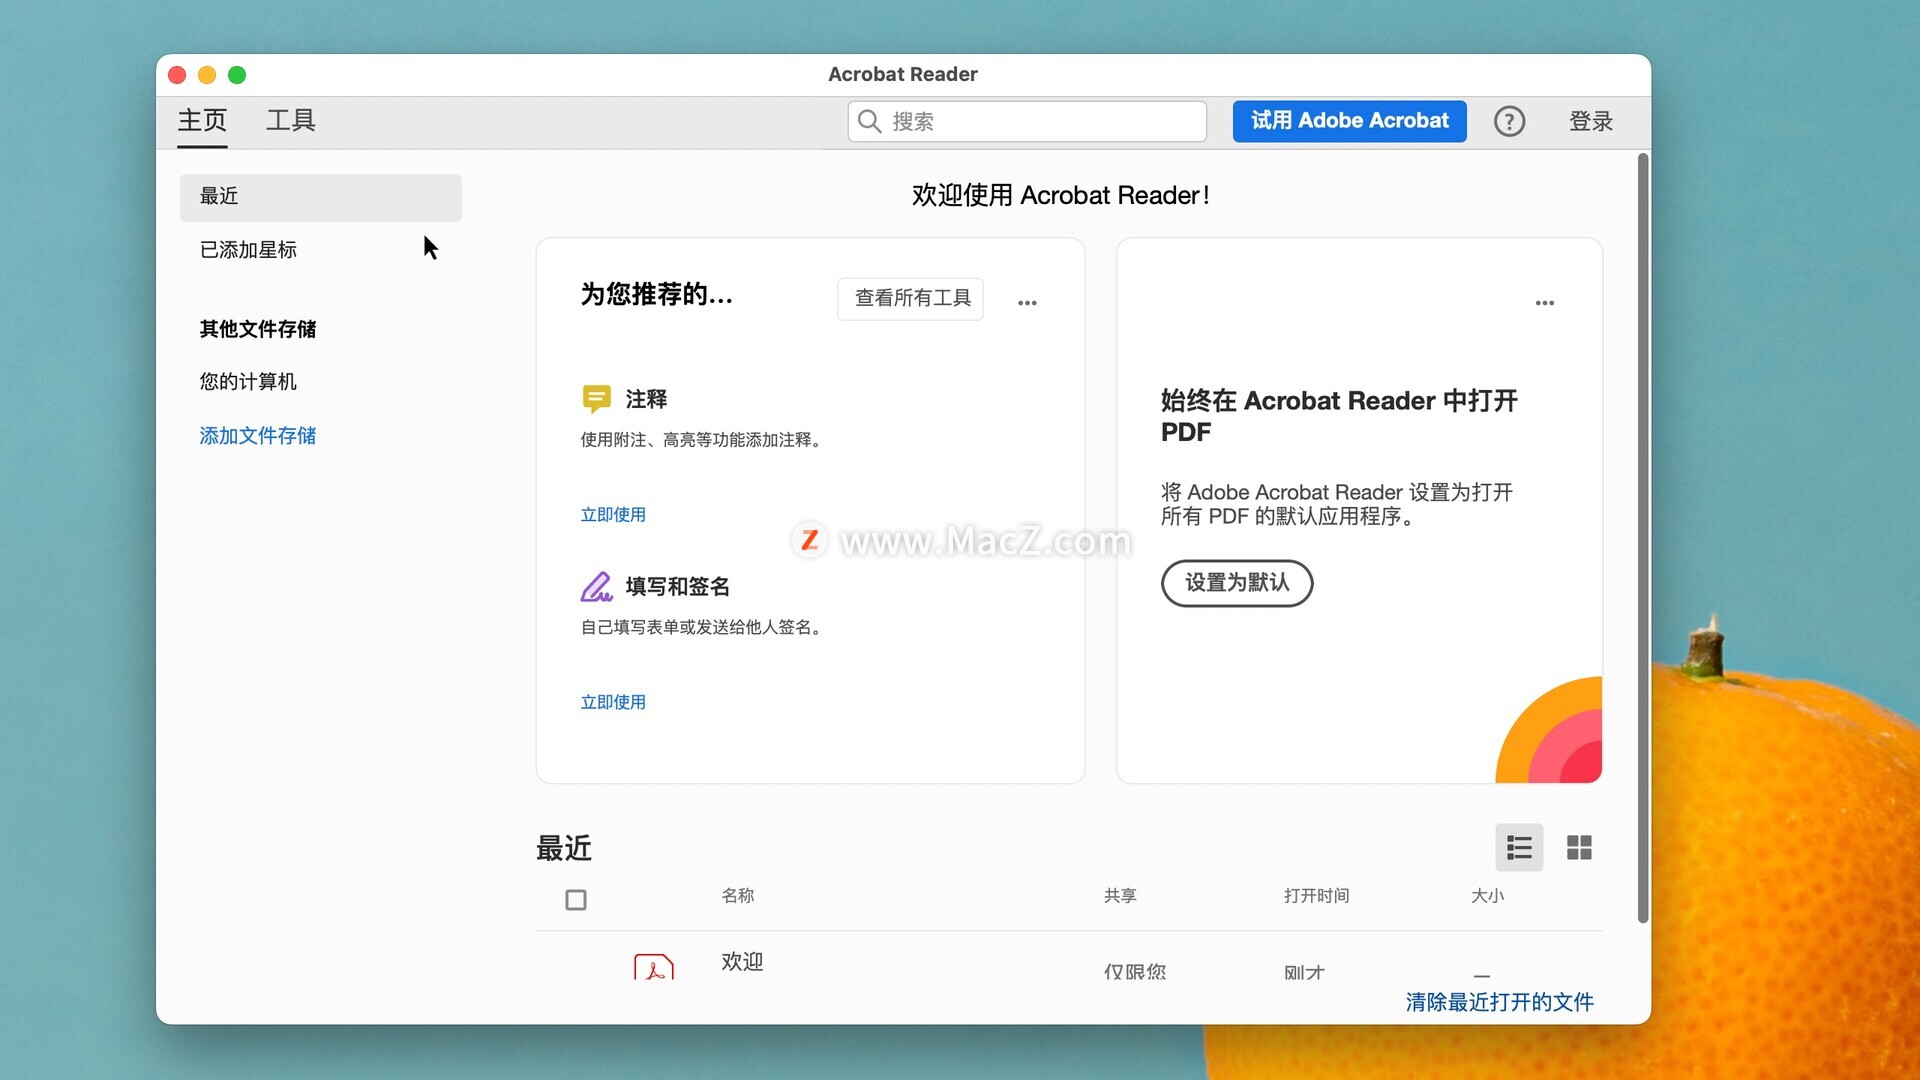The image size is (1920, 1080).
Task: Open 您的计算机 in the sidebar
Action: tap(248, 382)
